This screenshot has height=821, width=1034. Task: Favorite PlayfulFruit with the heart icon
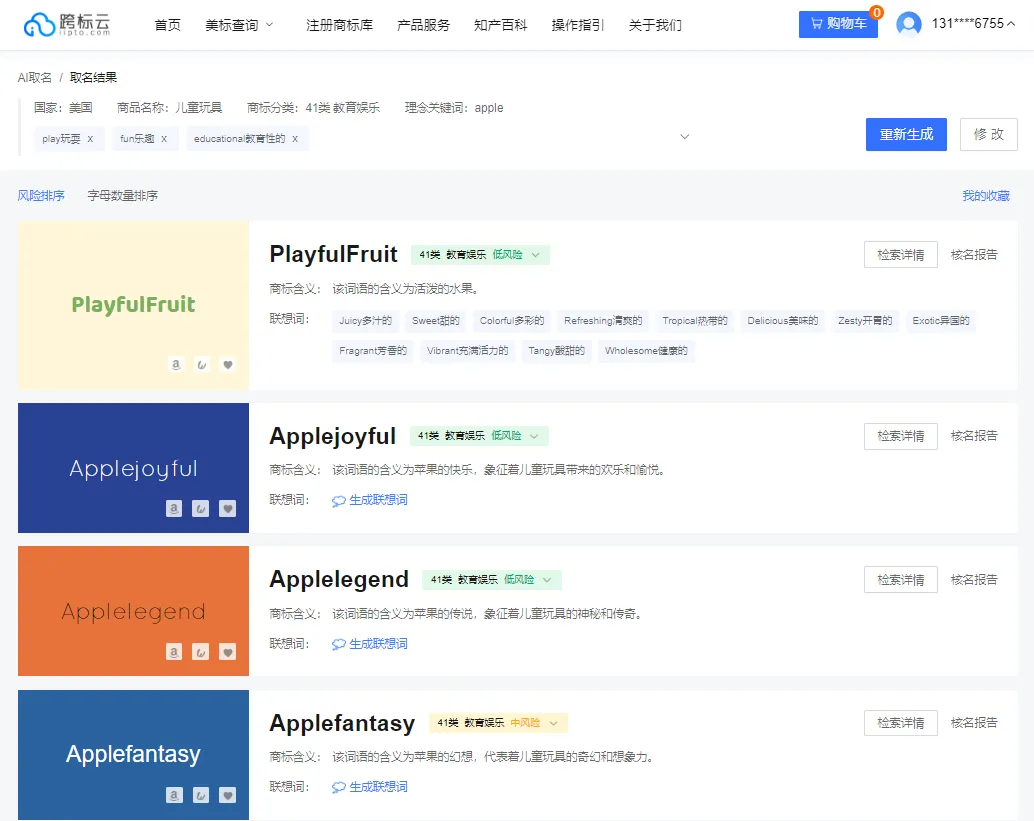[228, 365]
